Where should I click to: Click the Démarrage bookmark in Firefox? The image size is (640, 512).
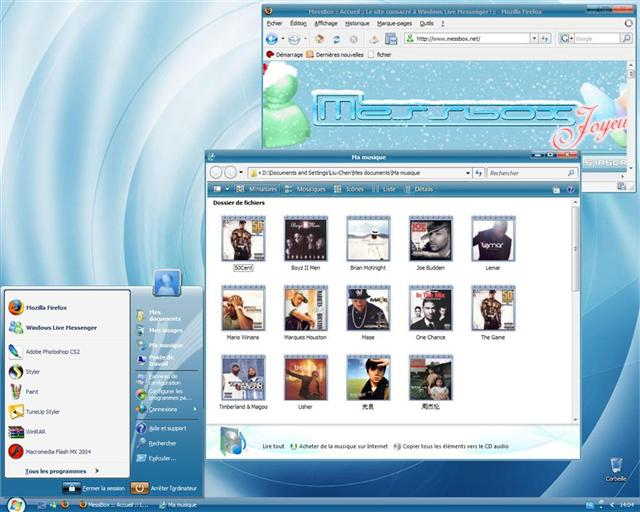point(284,54)
